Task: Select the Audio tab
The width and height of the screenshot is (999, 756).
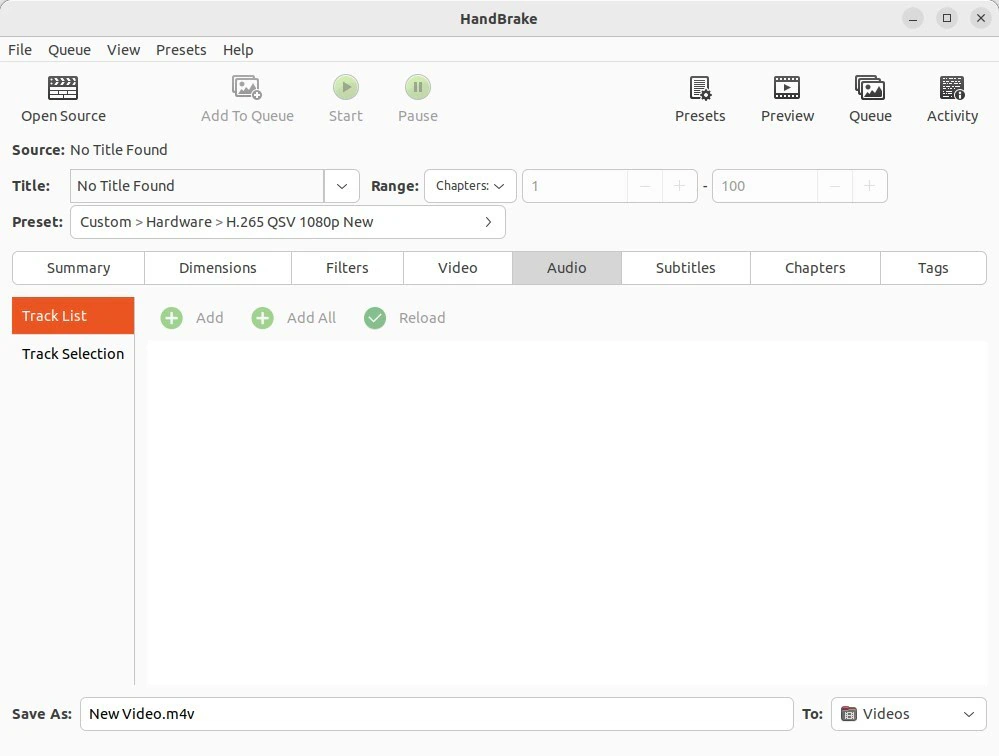Action: [566, 267]
